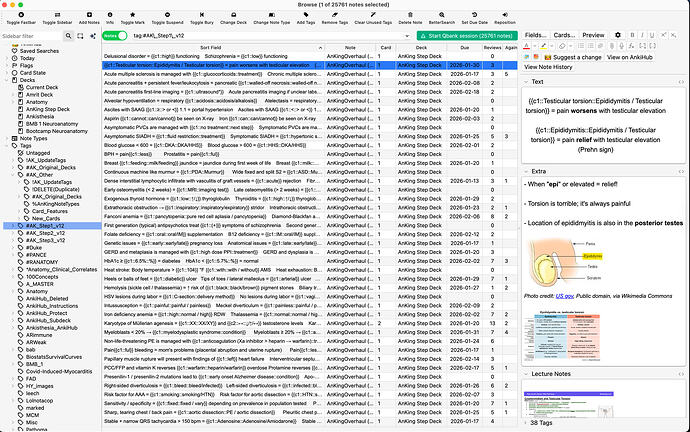Select the AnKing Step Deck in sidebar
This screenshot has height=432, width=690.
48,109
